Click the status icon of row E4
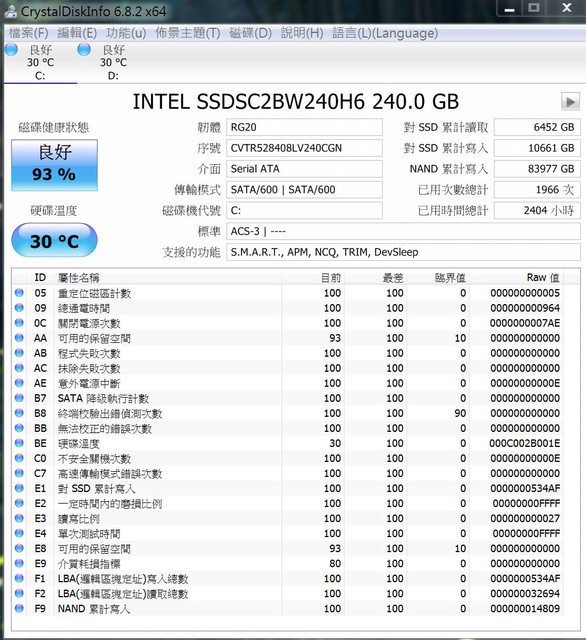 19,533
